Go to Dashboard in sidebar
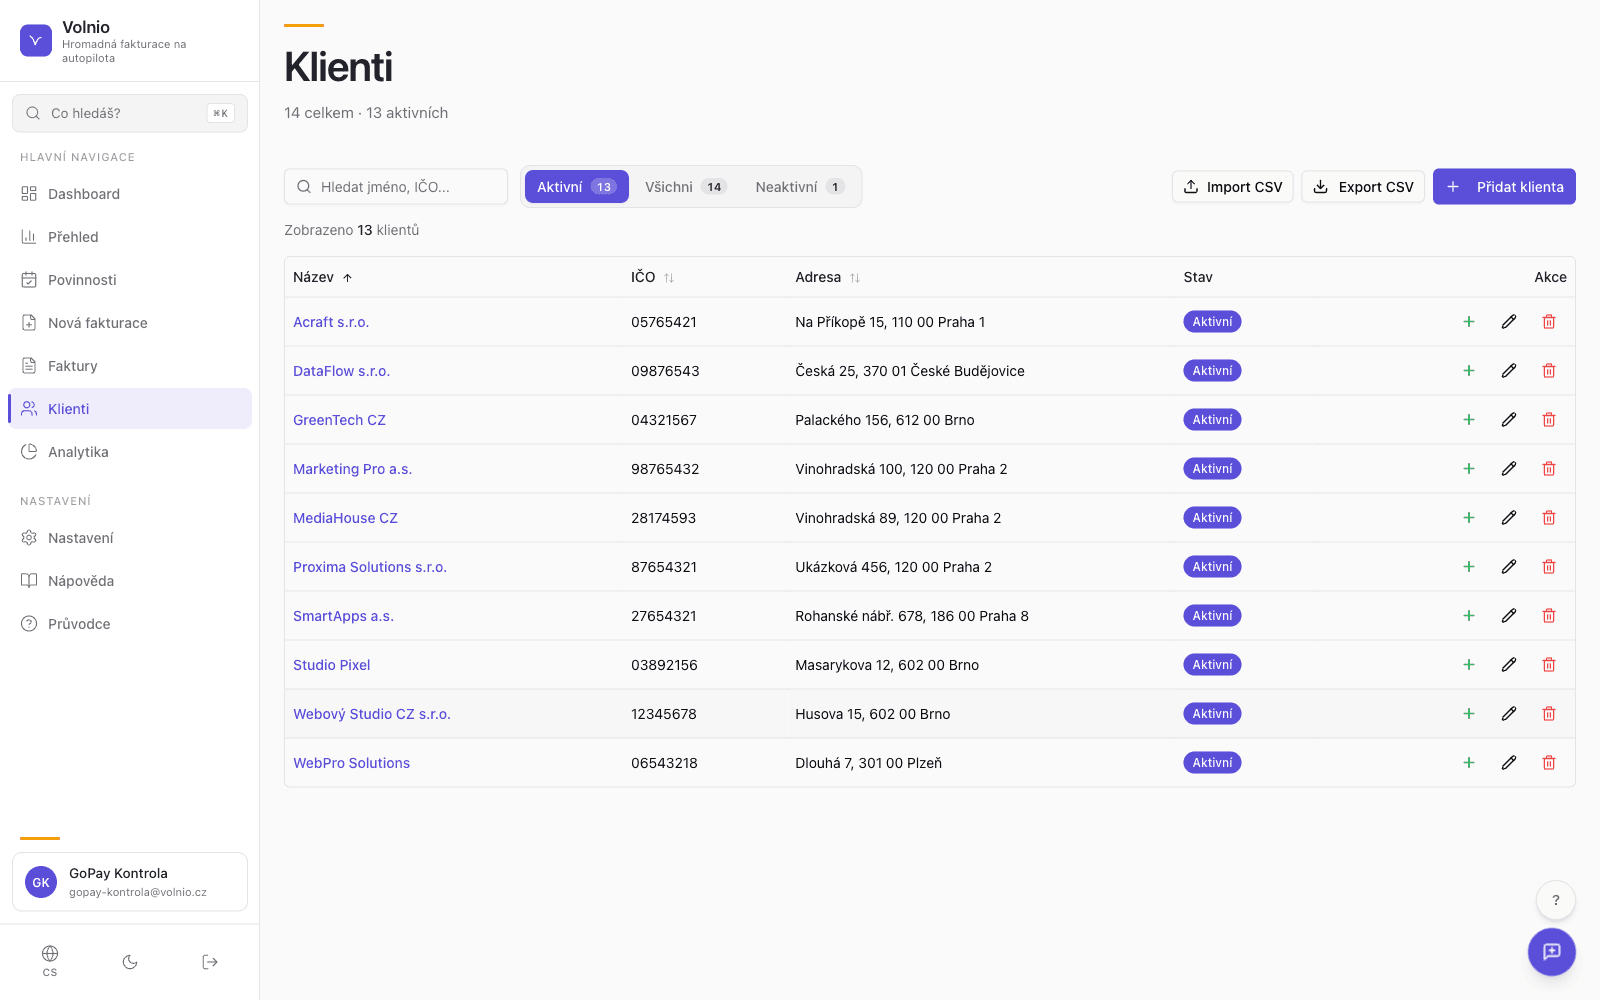Viewport: 1600px width, 1000px height. click(130, 194)
